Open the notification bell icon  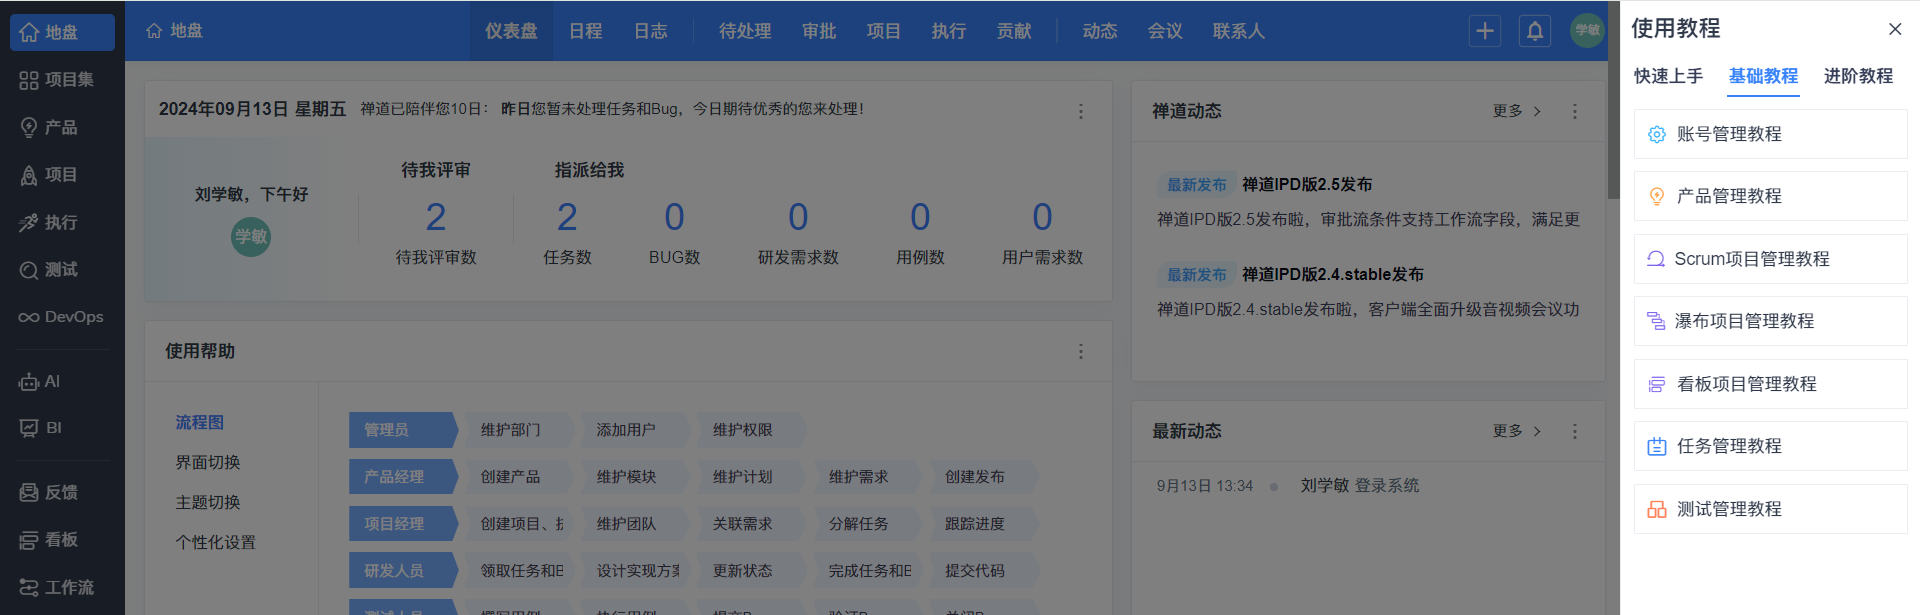[x=1534, y=31]
